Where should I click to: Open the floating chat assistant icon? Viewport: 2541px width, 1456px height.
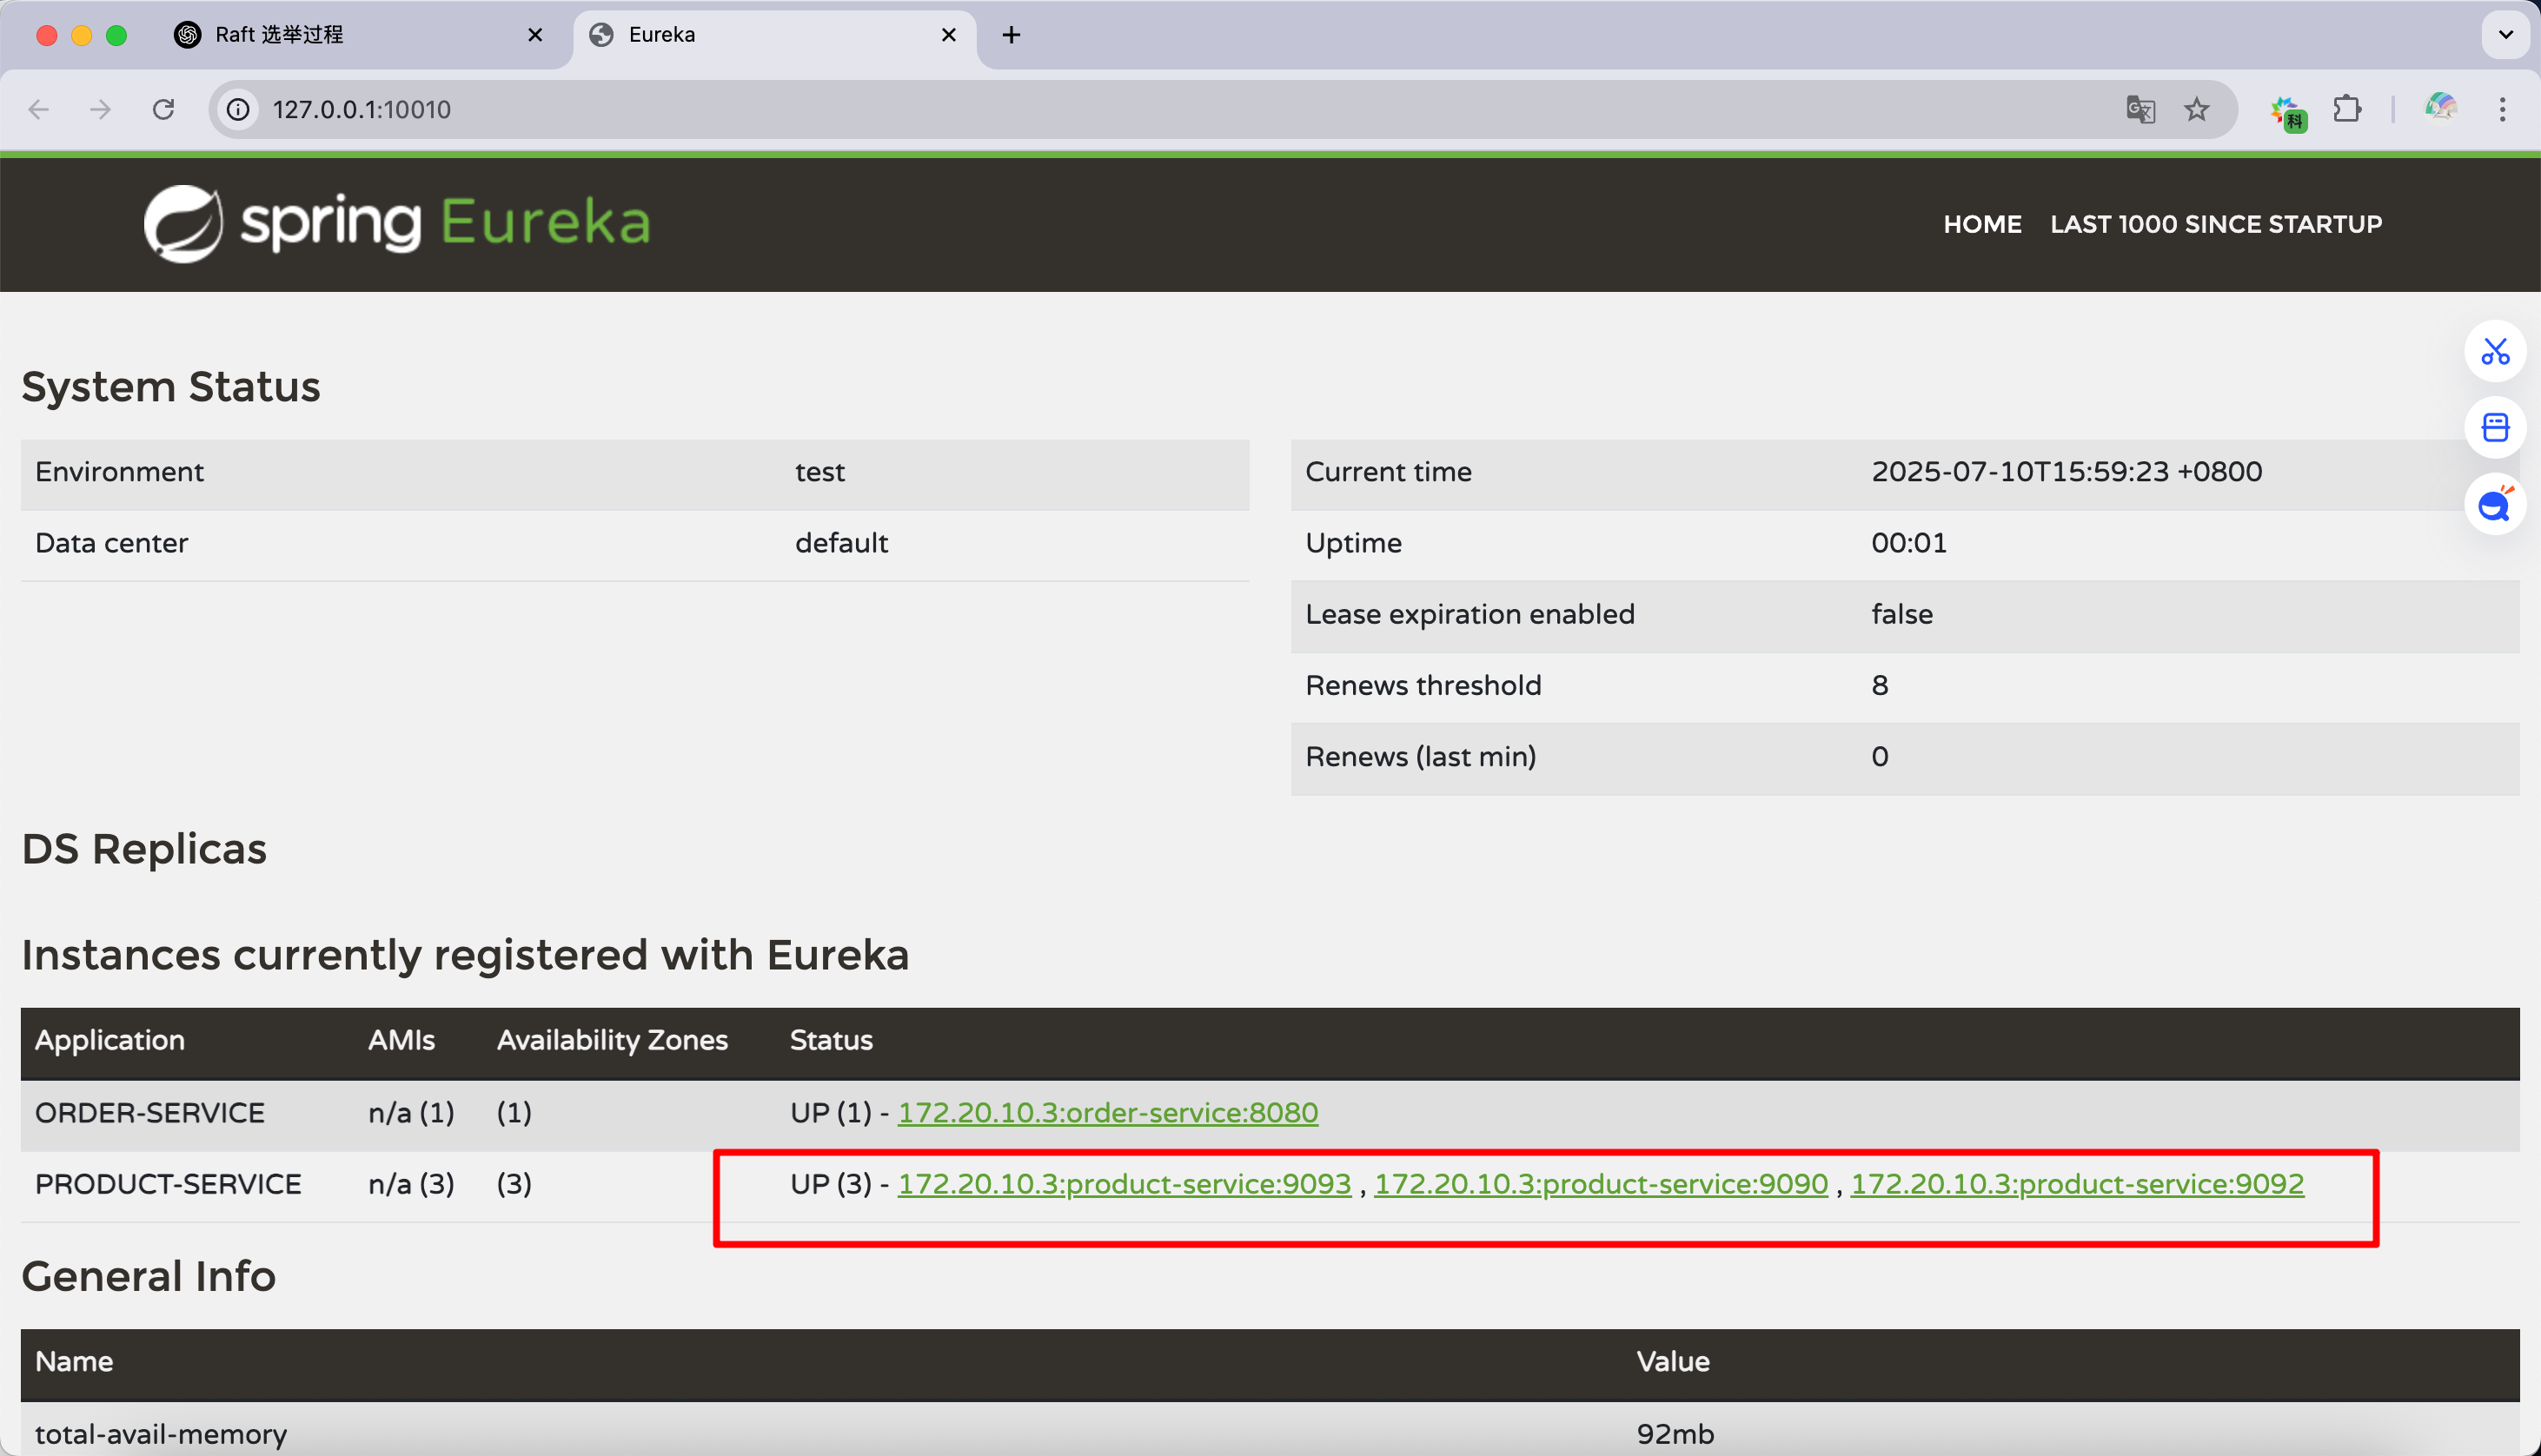point(2495,504)
